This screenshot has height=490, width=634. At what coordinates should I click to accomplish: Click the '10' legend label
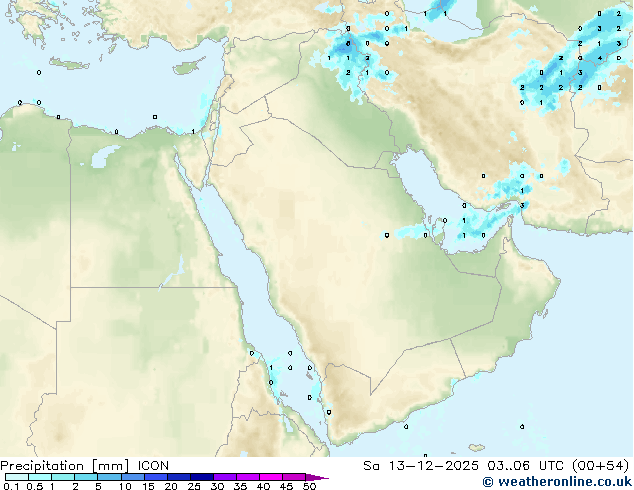125,486
